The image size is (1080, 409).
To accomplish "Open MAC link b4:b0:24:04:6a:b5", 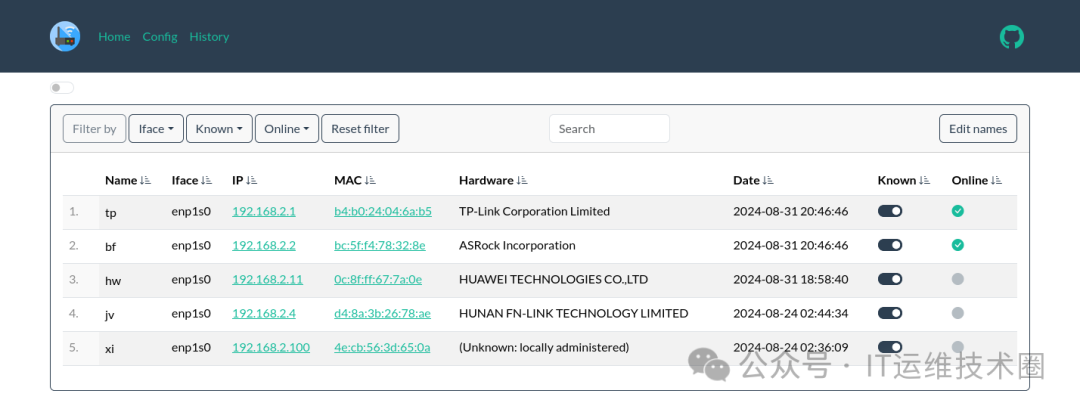I will click(383, 211).
